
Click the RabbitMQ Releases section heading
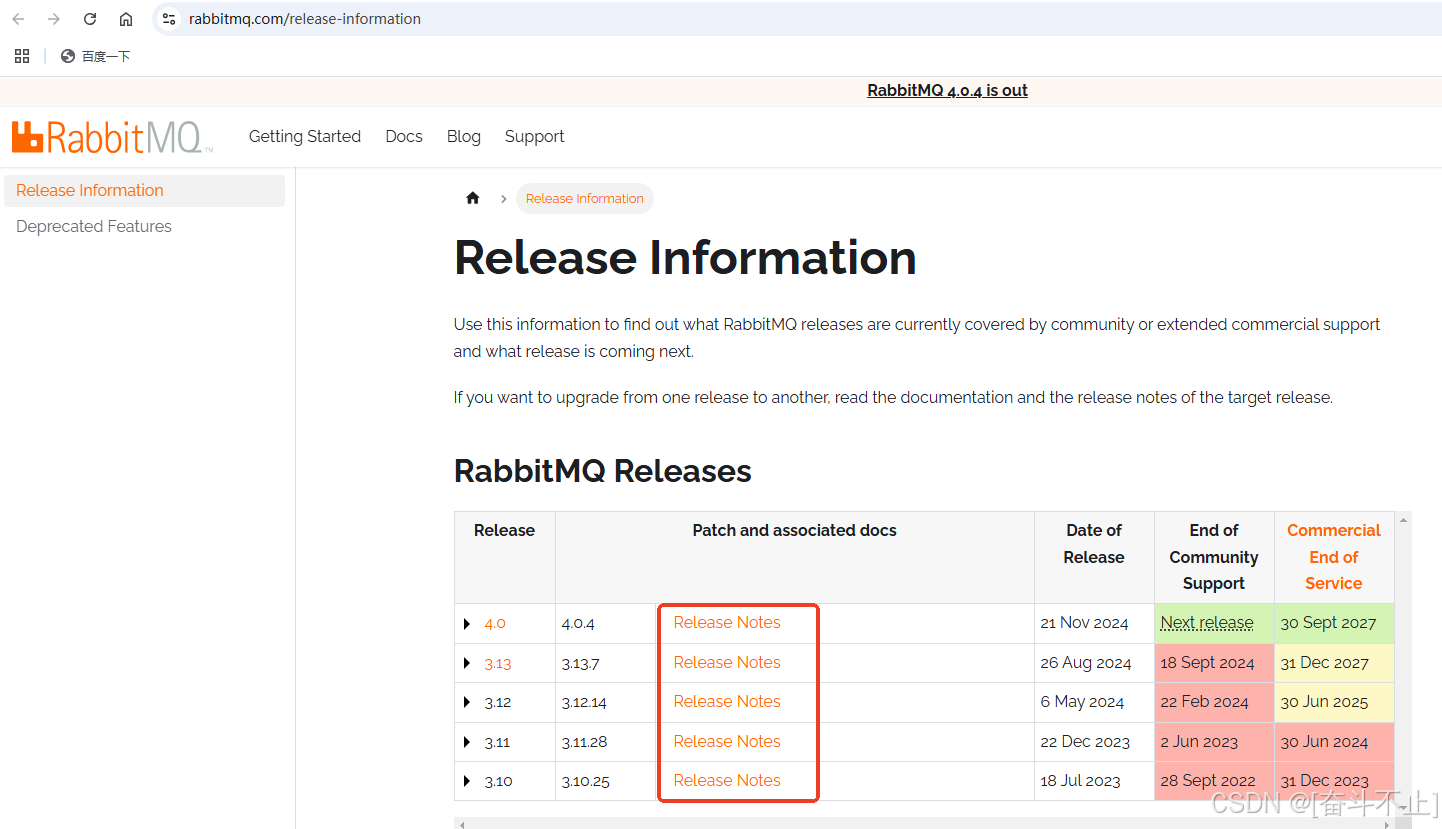[x=602, y=471]
